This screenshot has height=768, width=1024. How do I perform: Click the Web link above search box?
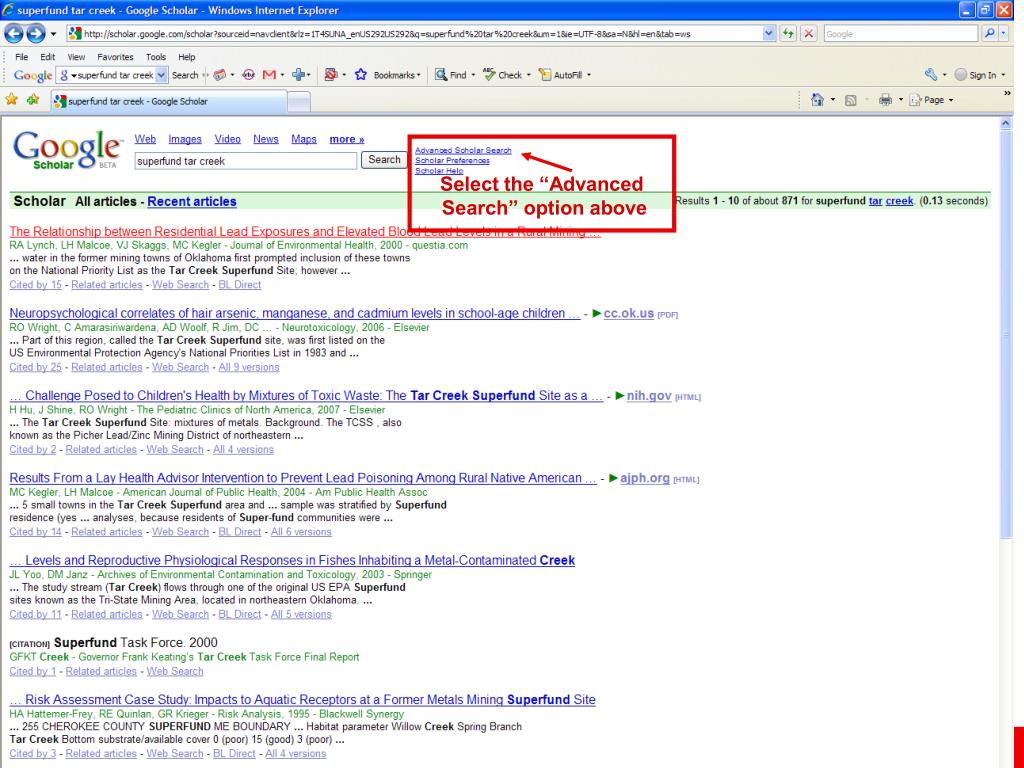click(145, 139)
